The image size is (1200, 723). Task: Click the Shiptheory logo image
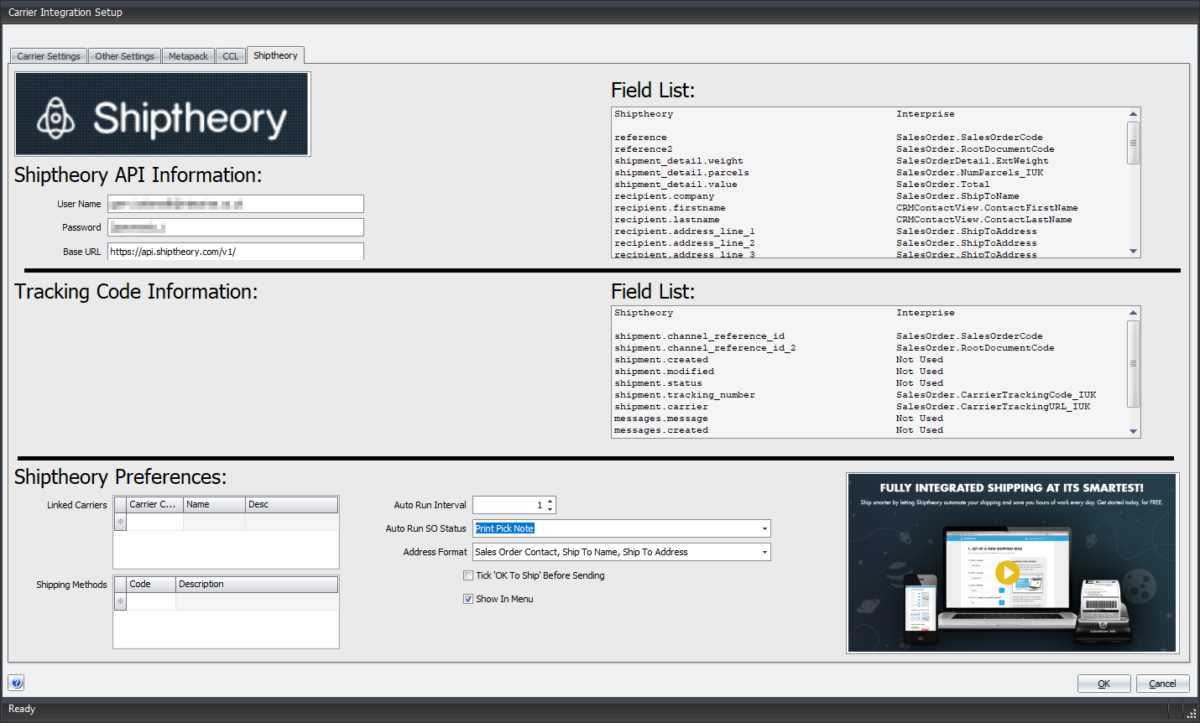pos(162,113)
